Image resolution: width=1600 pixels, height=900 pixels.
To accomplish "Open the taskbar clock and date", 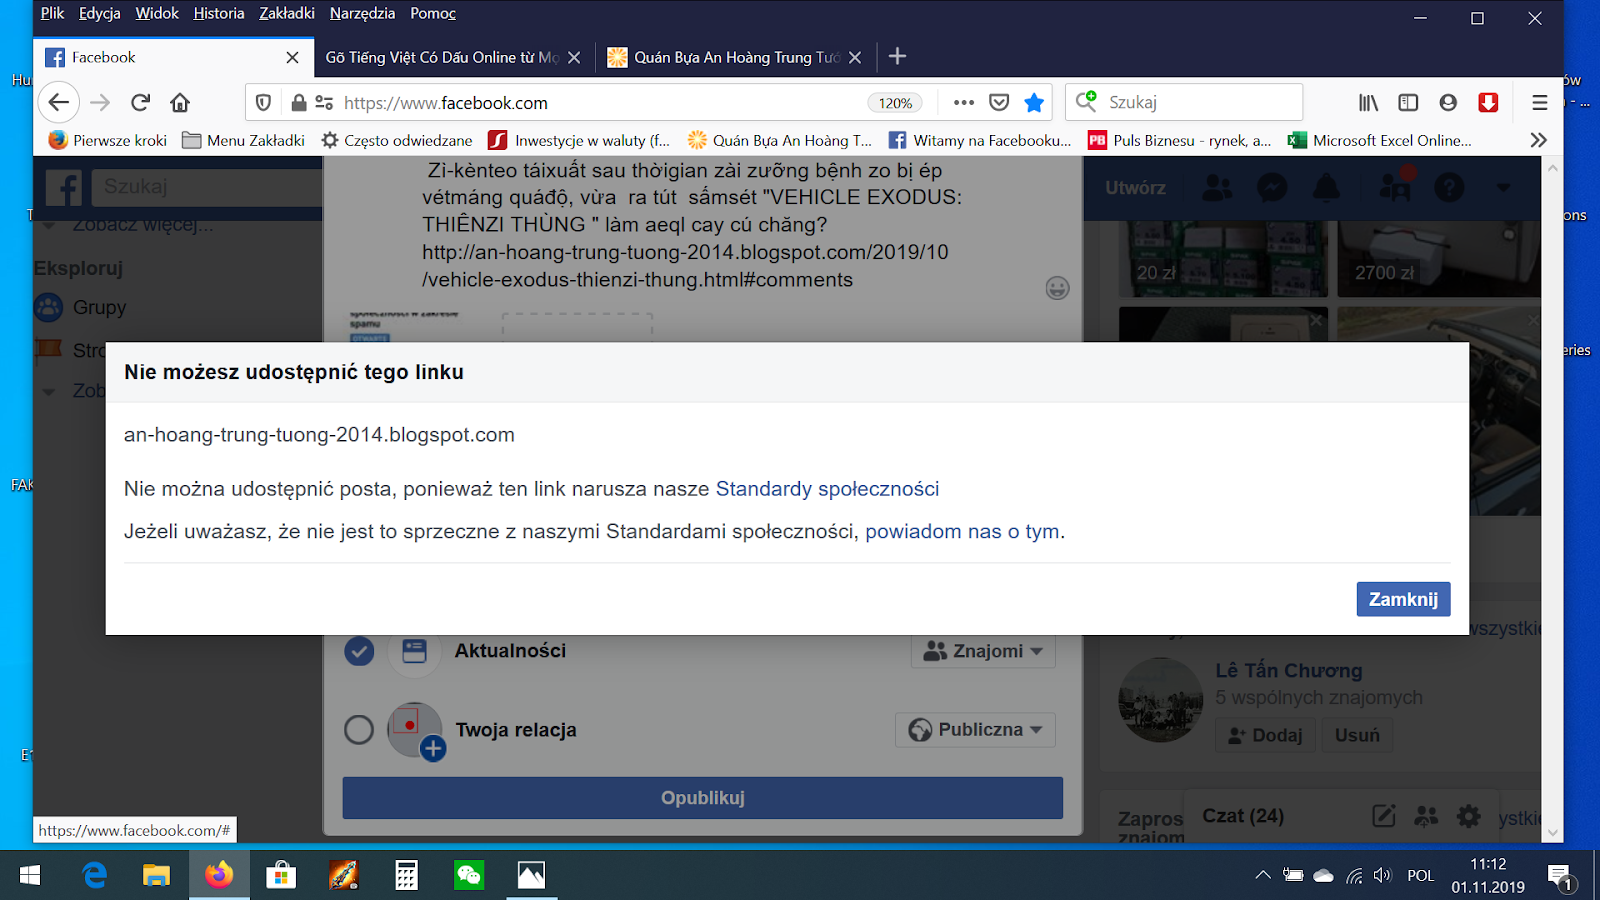I will coord(1488,875).
